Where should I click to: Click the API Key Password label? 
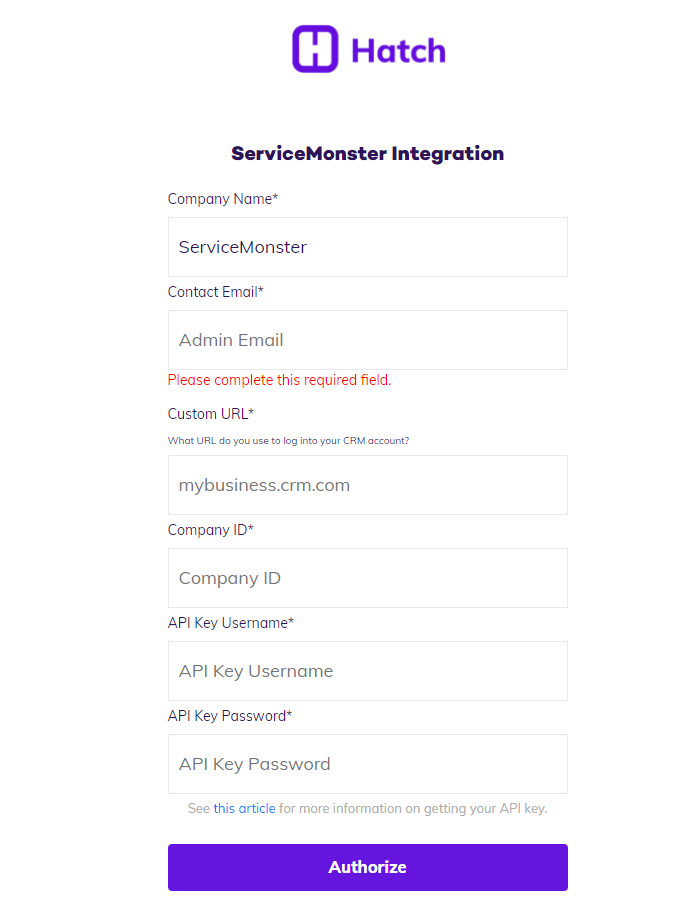(x=229, y=716)
